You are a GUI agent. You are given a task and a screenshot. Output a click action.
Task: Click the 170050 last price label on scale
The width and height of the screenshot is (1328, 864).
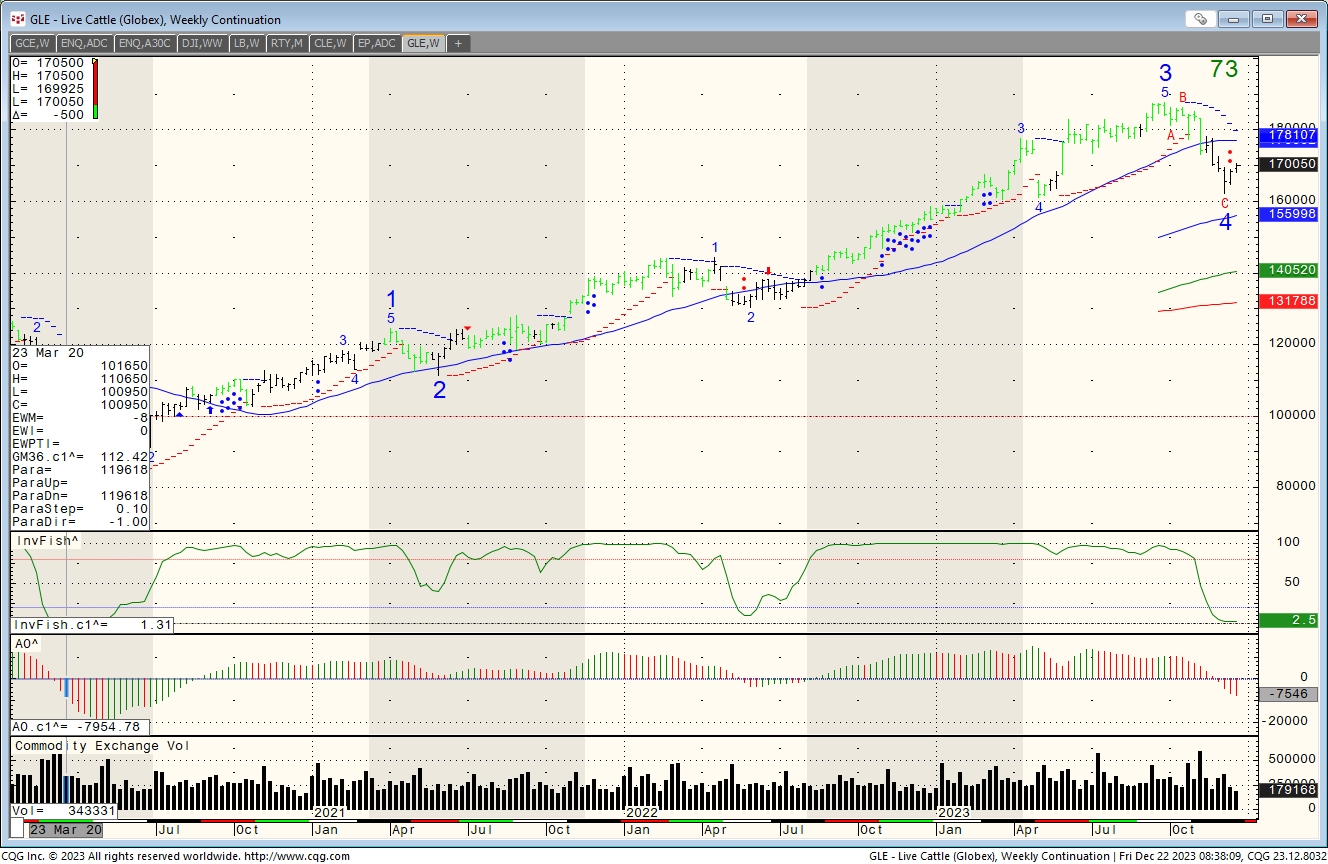pos(1290,164)
